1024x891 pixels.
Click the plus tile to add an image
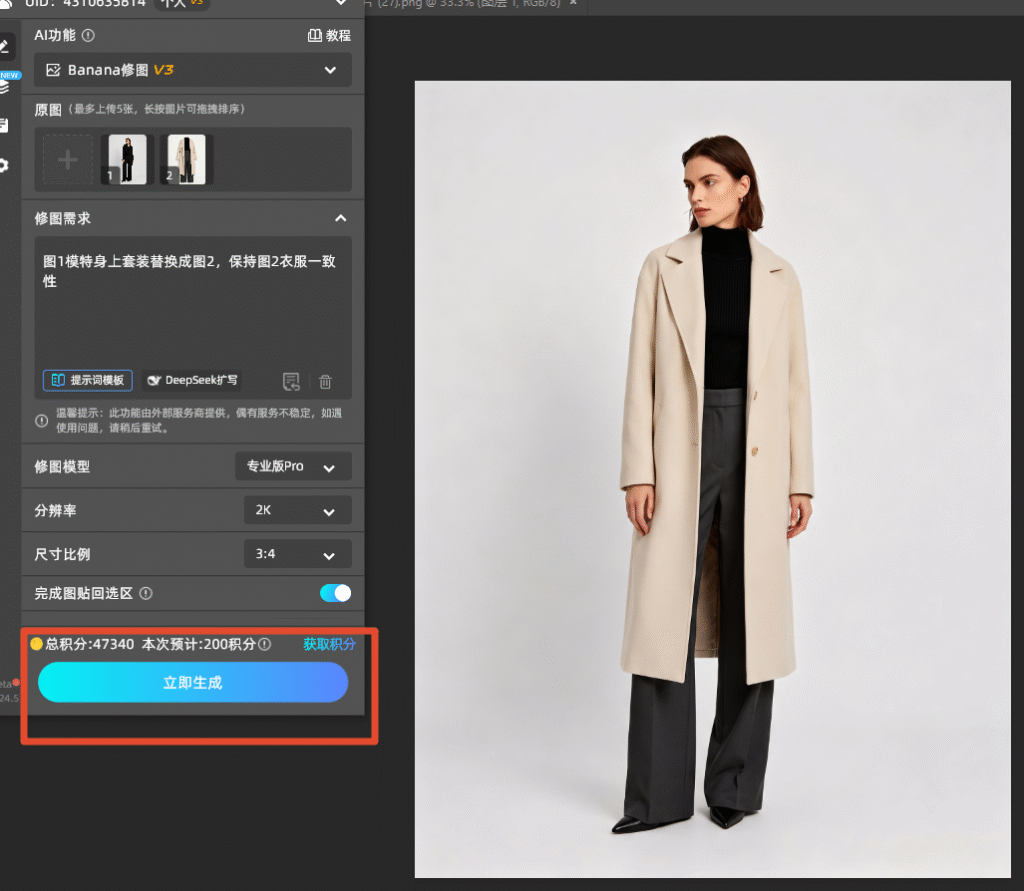tap(68, 159)
